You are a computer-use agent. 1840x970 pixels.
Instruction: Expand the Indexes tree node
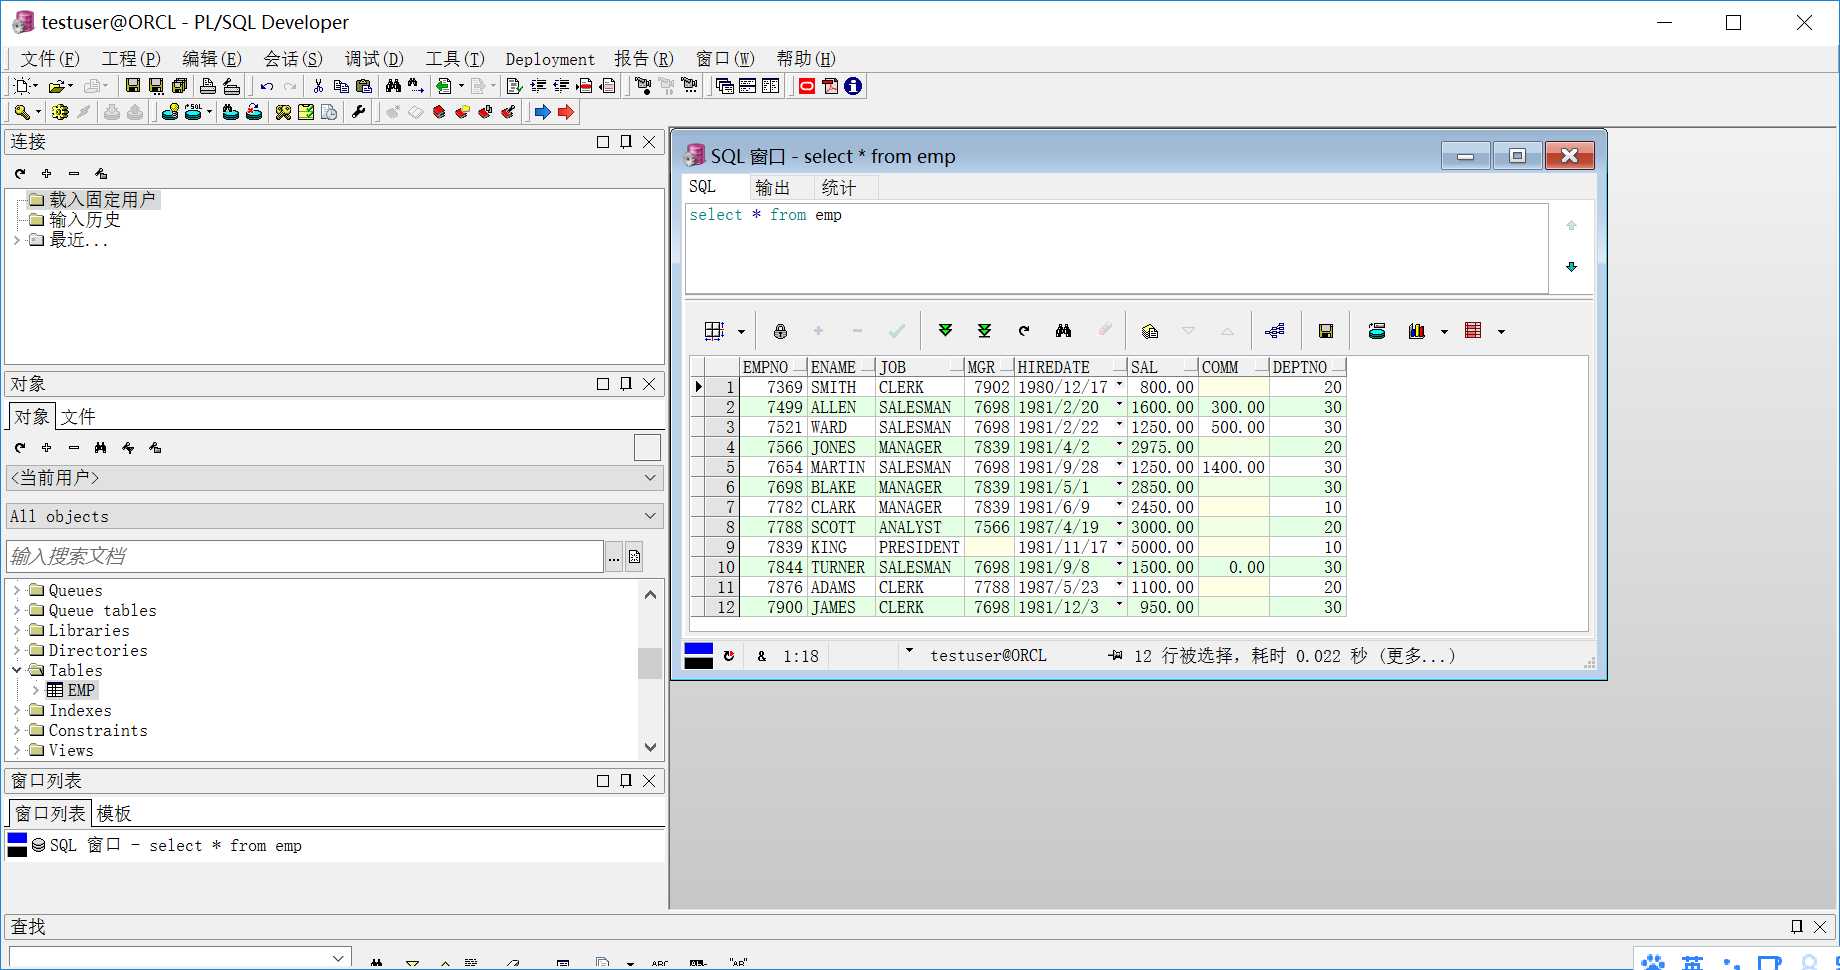click(17, 710)
